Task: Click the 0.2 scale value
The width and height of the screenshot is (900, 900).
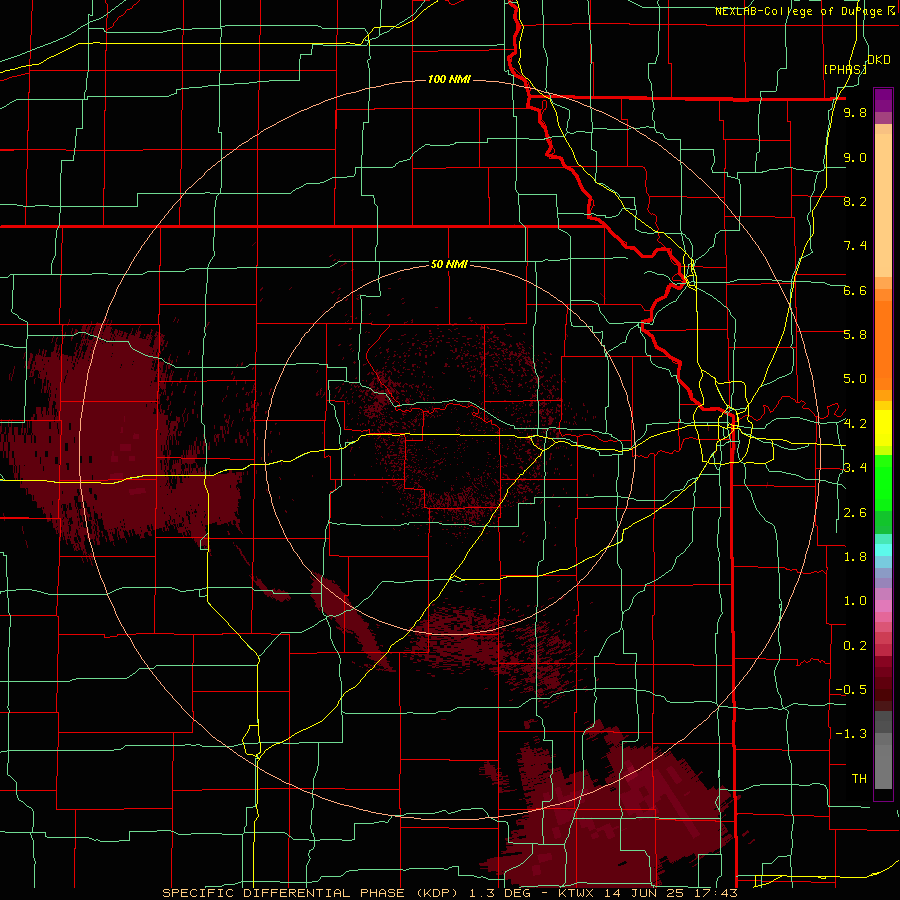Action: (x=855, y=645)
